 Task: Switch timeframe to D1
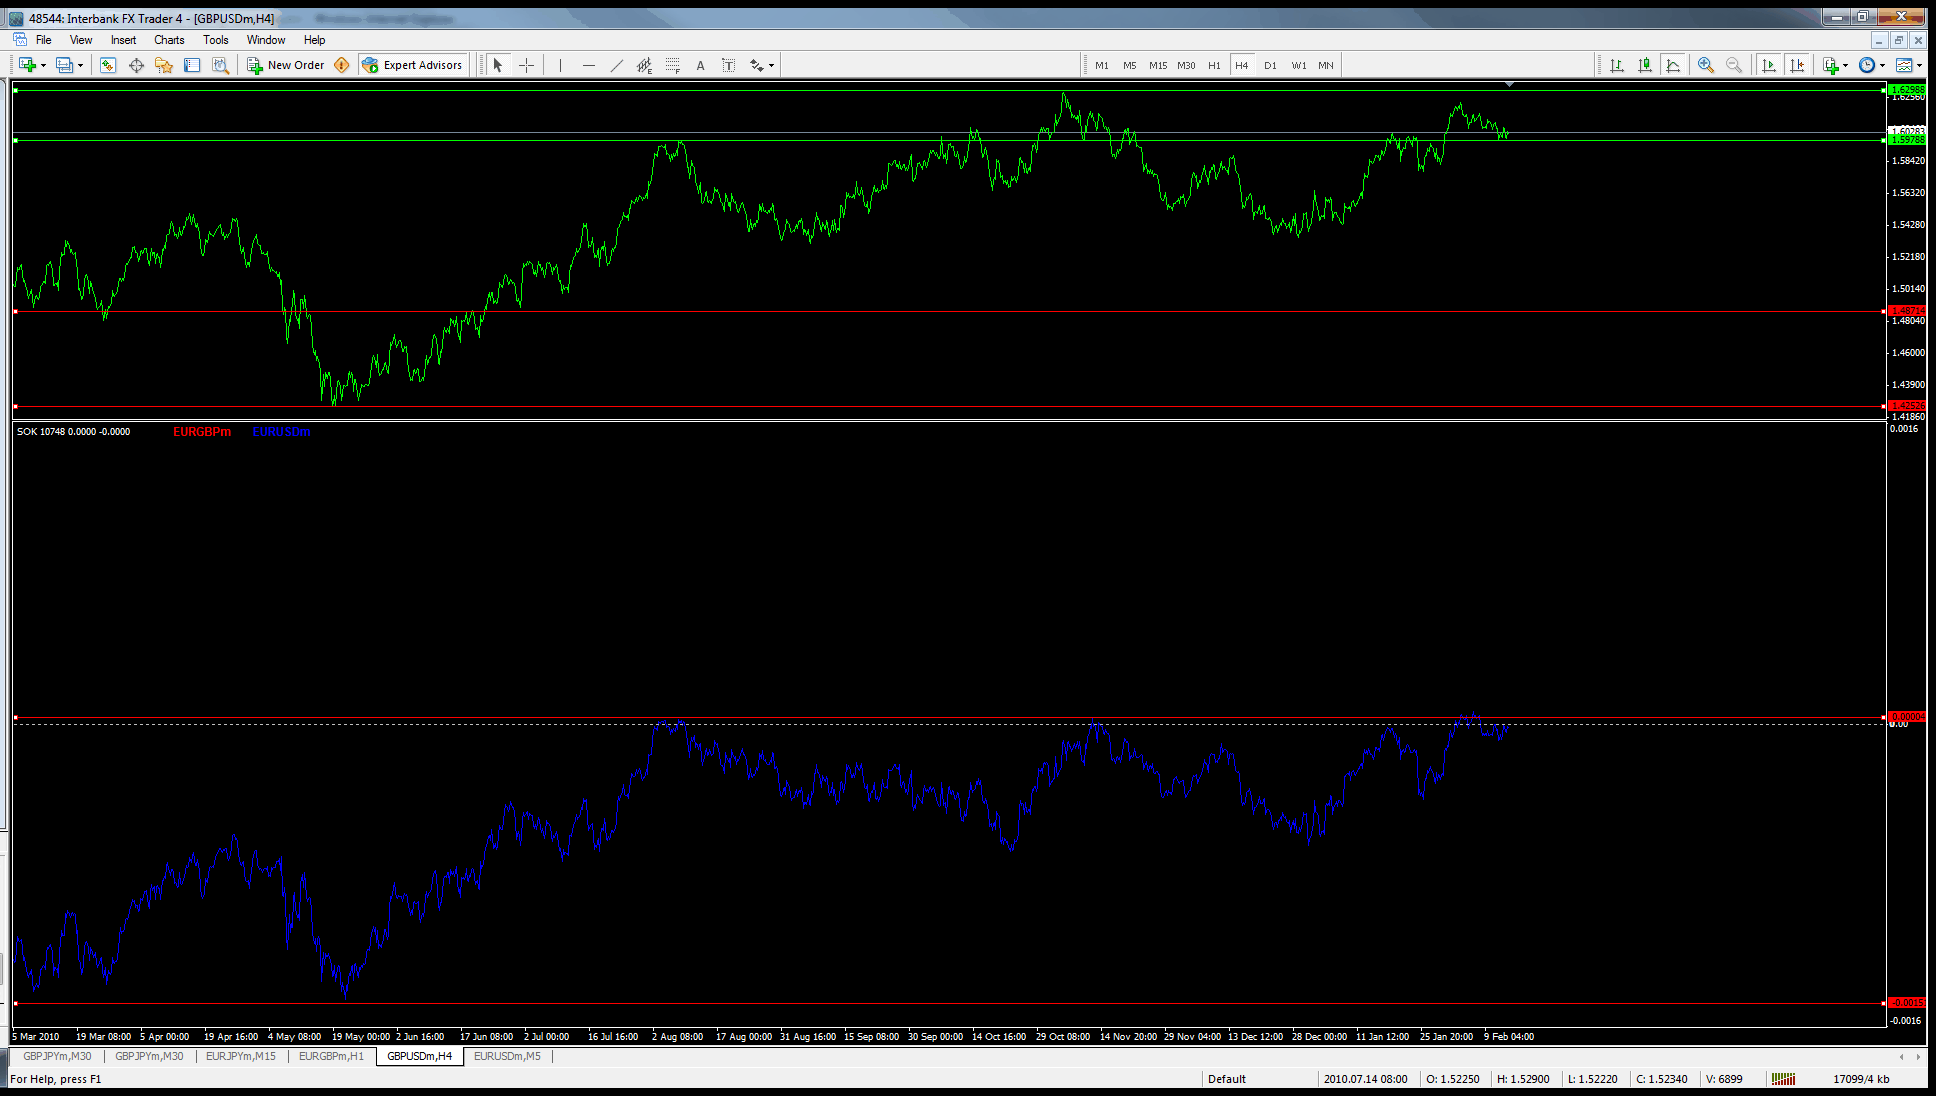1270,65
